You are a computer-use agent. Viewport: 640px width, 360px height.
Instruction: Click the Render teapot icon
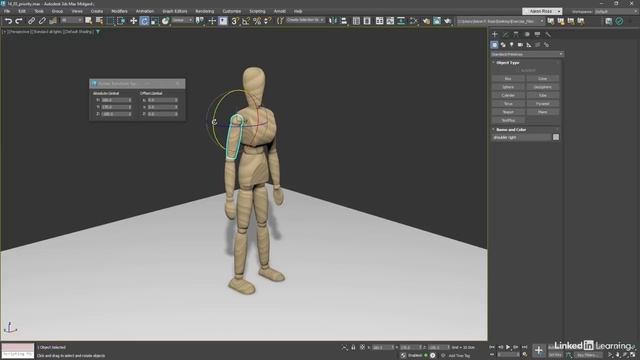click(x=448, y=21)
